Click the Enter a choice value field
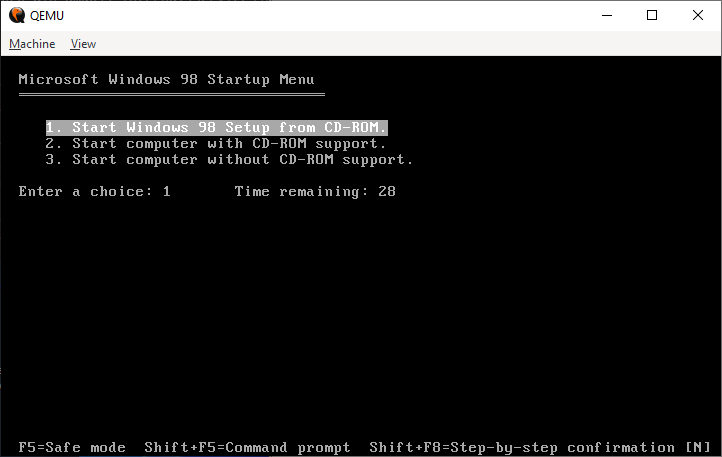Image resolution: width=722 pixels, height=457 pixels. click(x=167, y=192)
